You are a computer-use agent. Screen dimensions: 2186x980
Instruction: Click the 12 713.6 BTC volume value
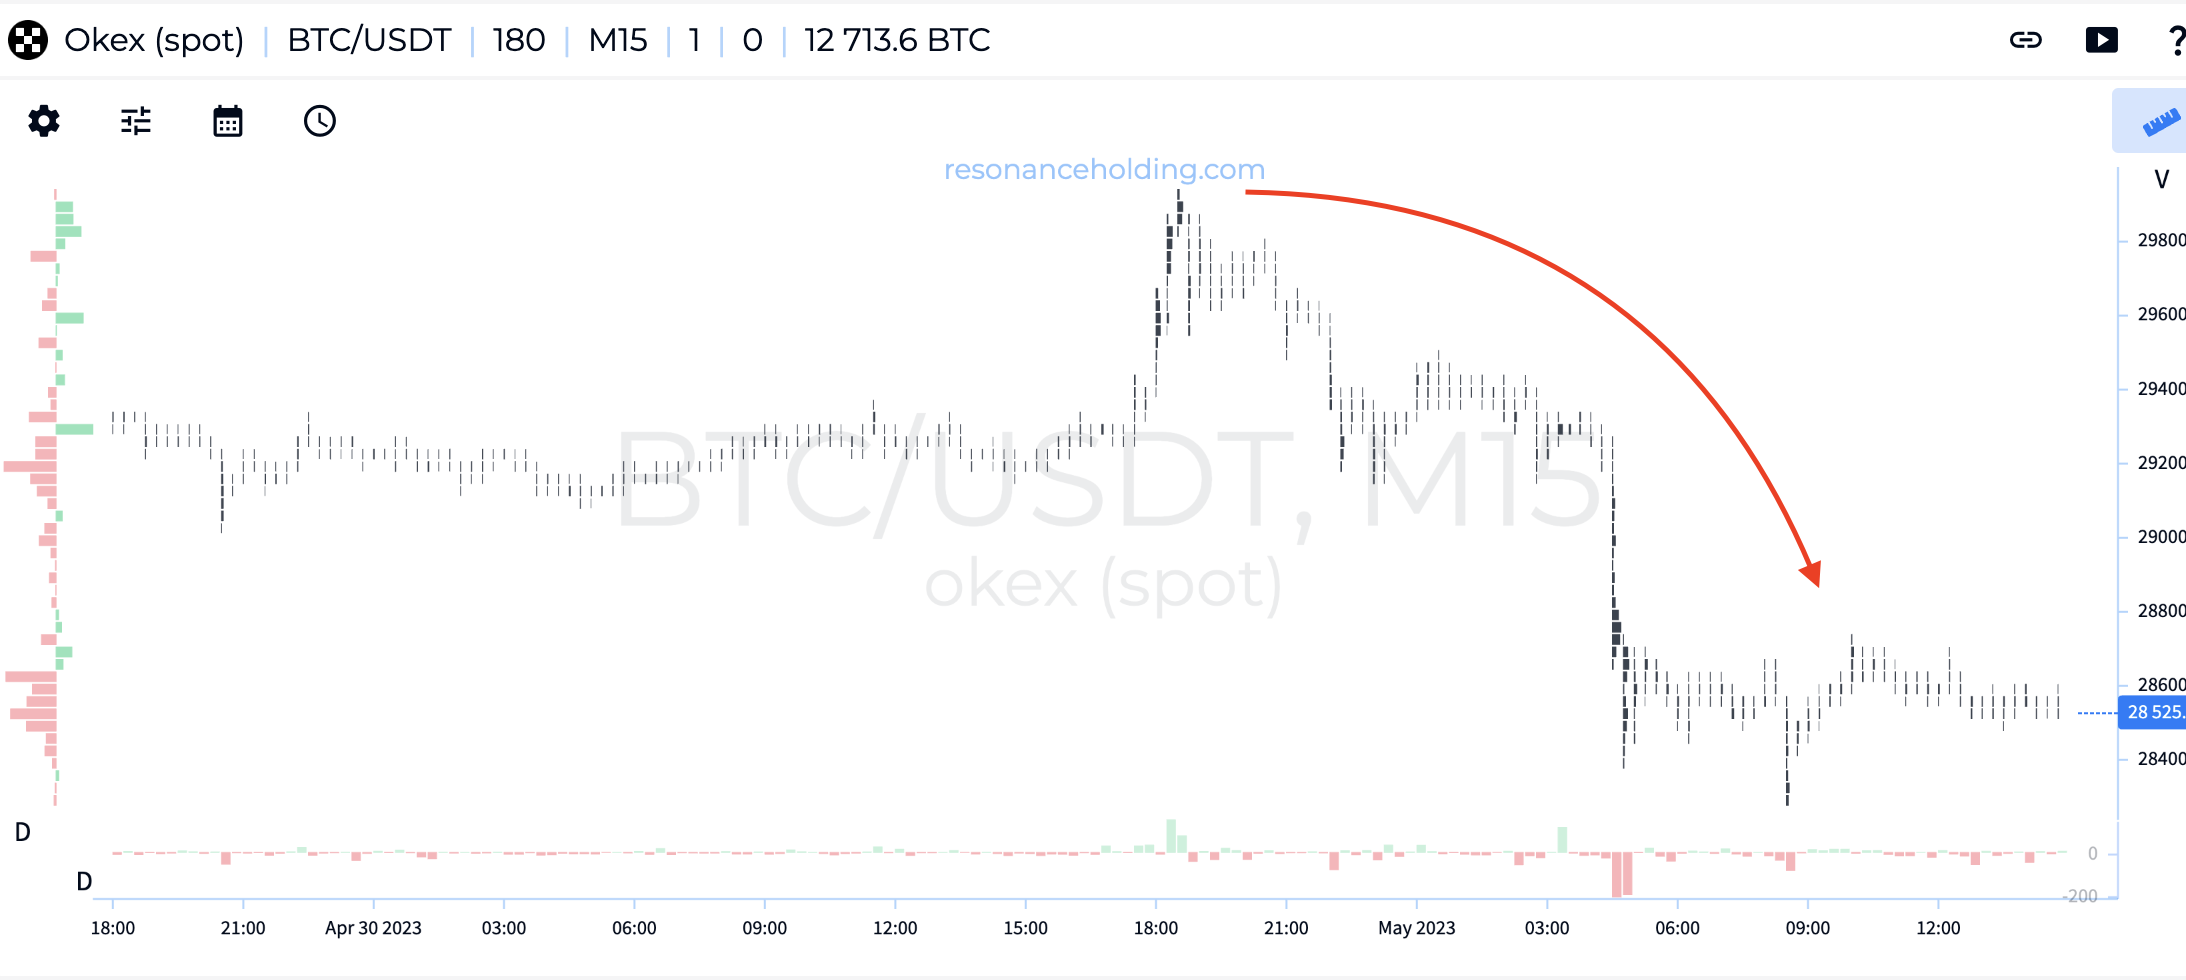point(897,40)
